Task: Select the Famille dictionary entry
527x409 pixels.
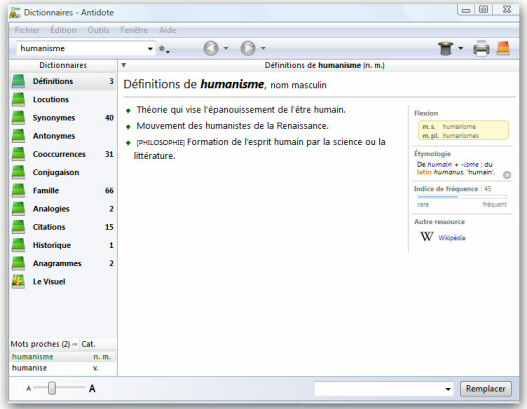Action: (x=63, y=191)
